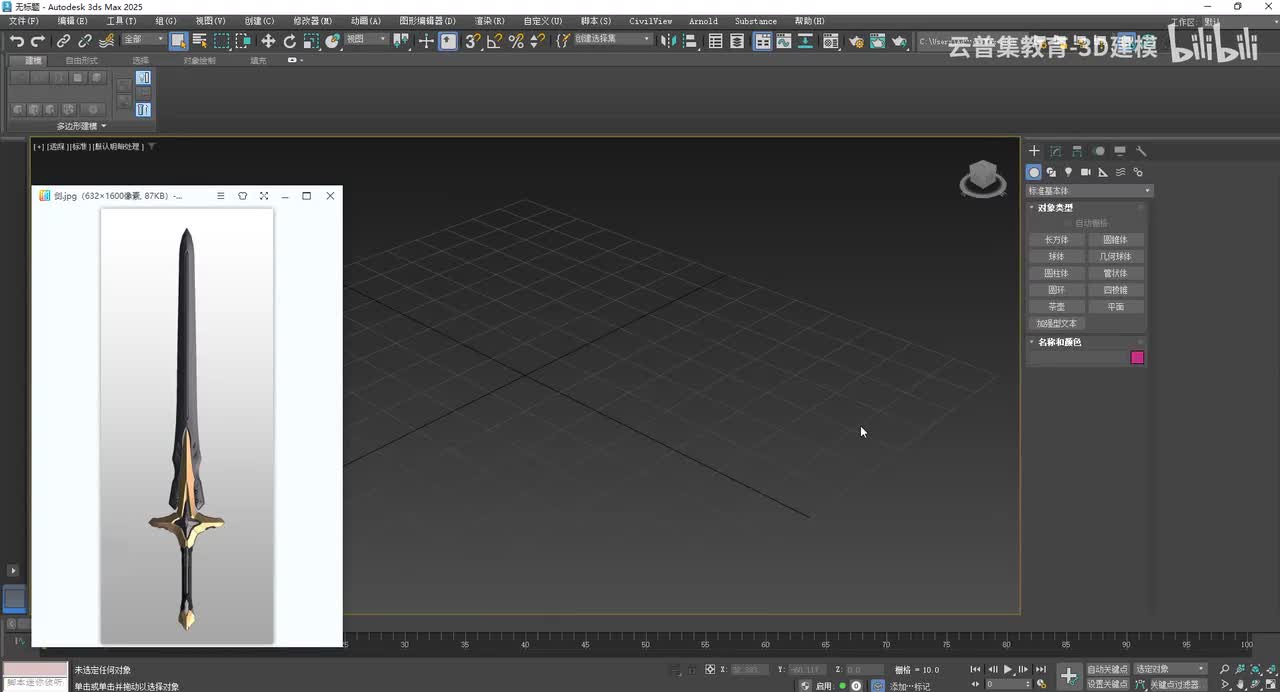Select the Move transform tool

pyautogui.click(x=268, y=41)
